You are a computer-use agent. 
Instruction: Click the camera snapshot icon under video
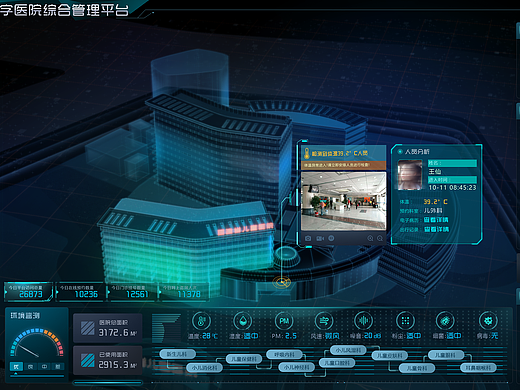tap(308, 238)
